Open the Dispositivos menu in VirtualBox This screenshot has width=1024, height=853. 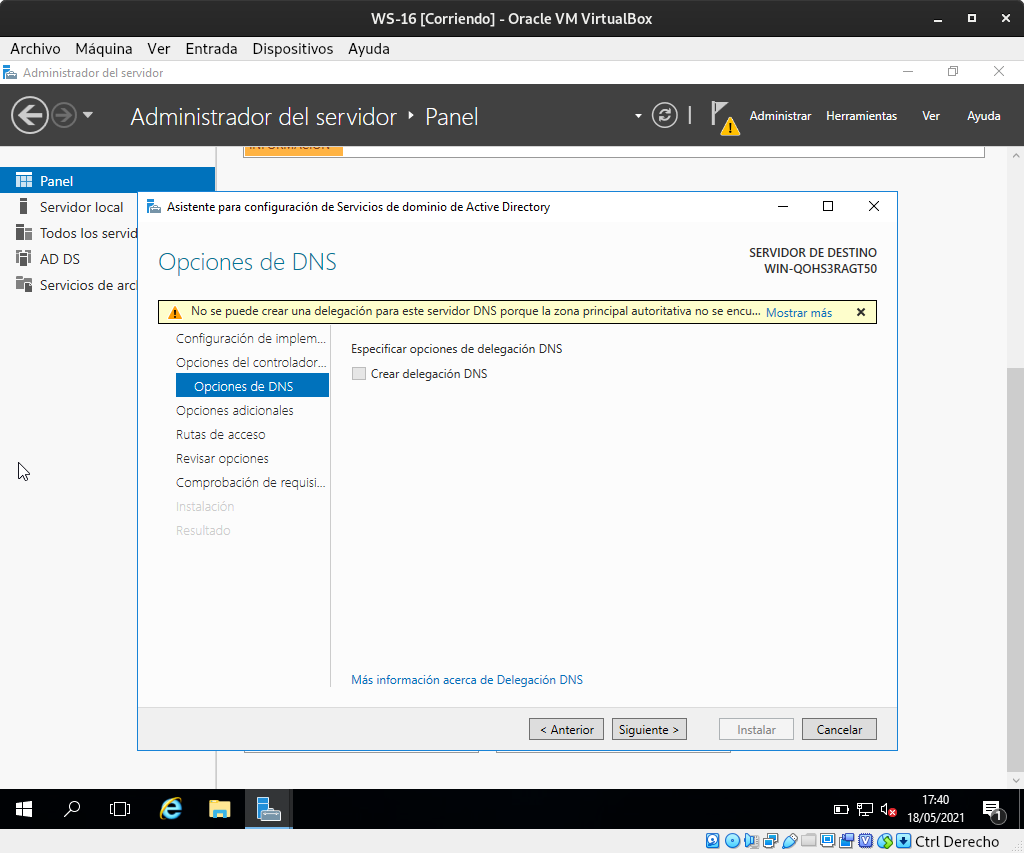click(x=292, y=48)
